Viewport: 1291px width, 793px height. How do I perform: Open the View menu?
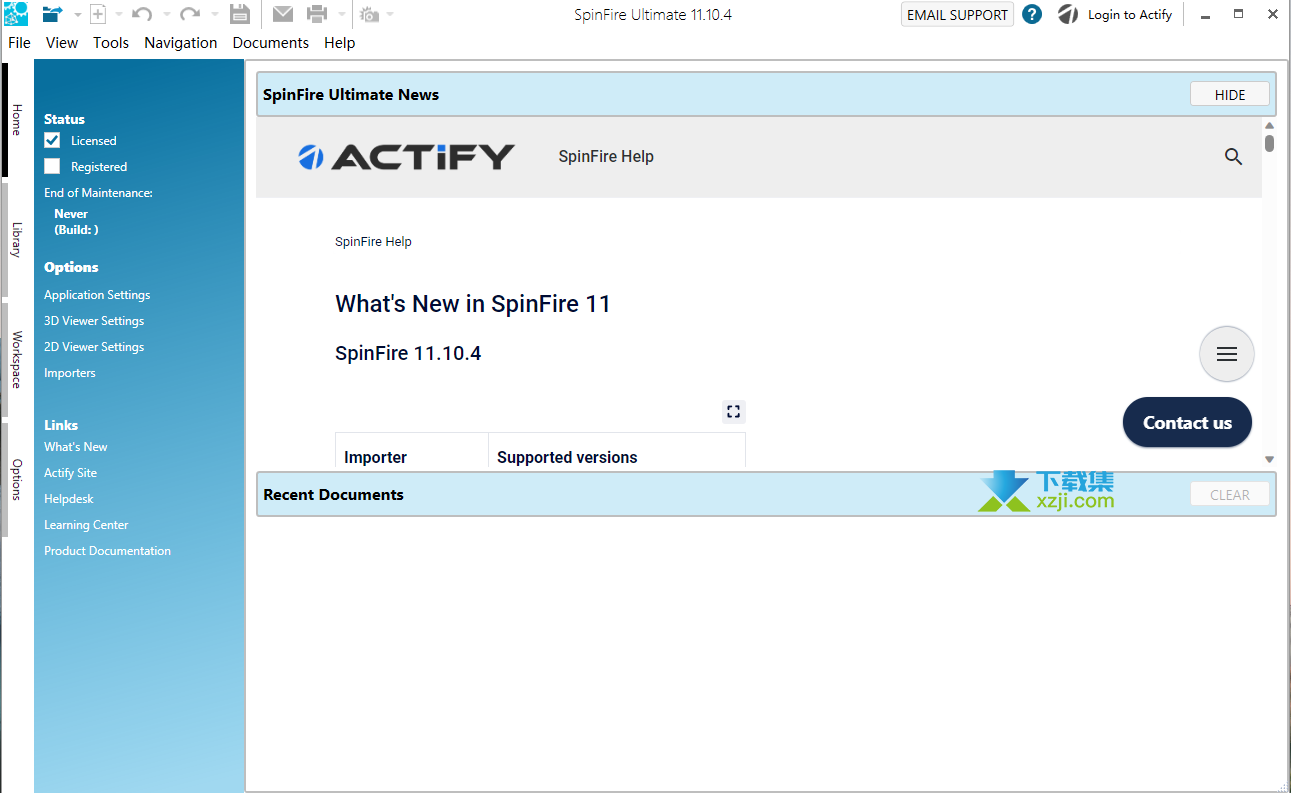click(62, 42)
